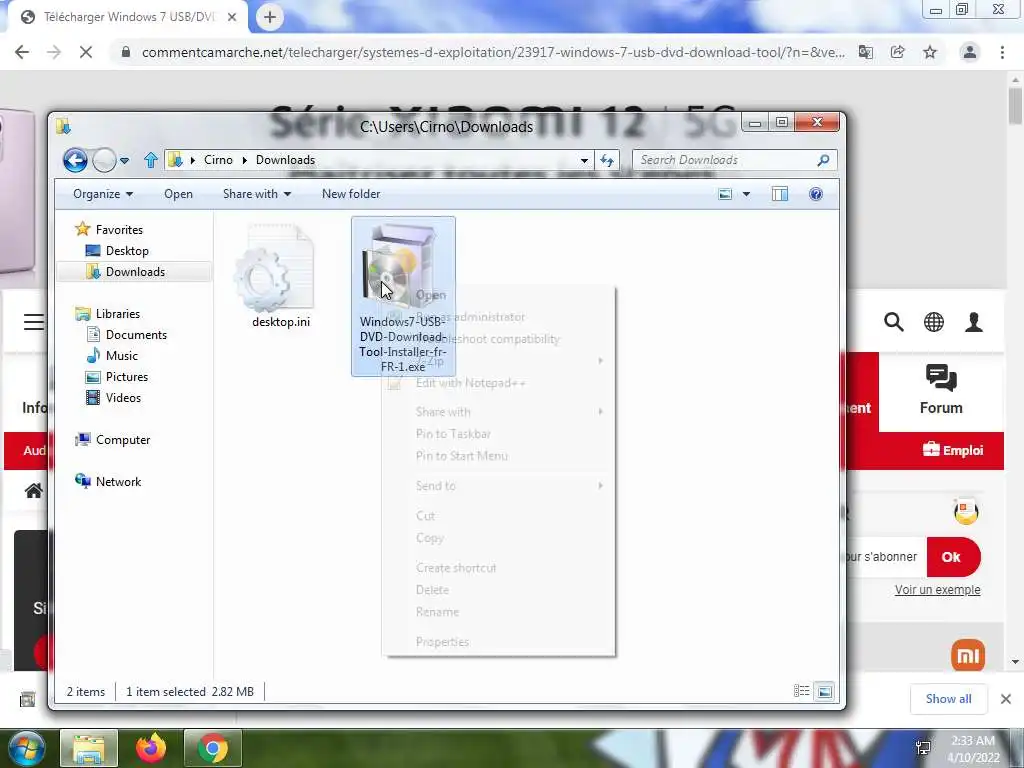Refresh the Downloads folder view
Image resolution: width=1024 pixels, height=768 pixels.
(607, 161)
